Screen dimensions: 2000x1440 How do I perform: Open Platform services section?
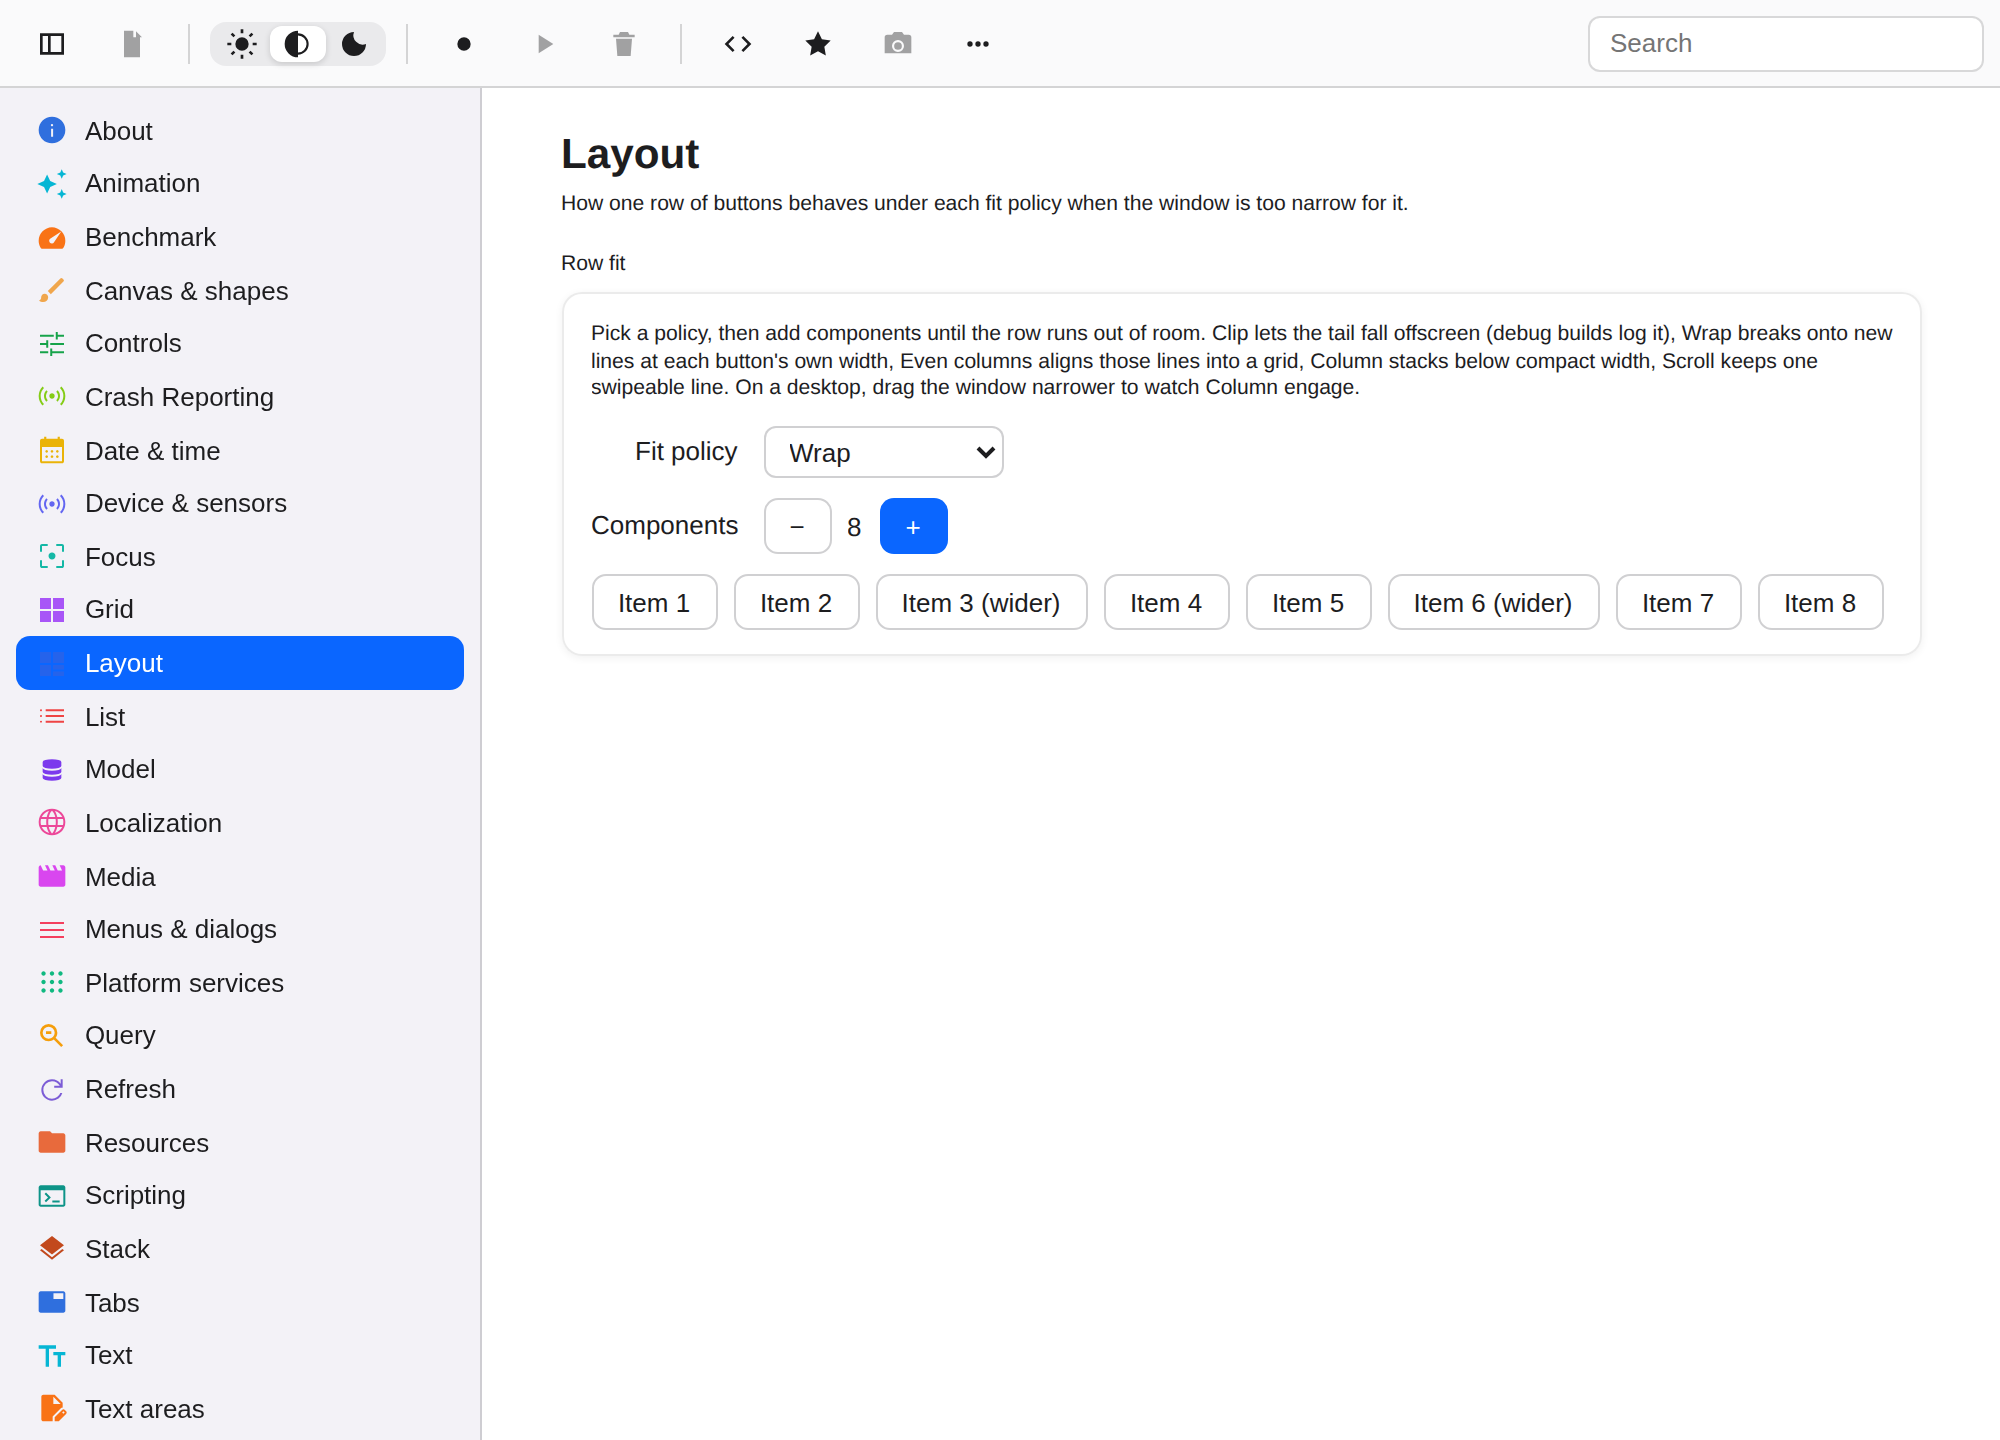tap(240, 983)
